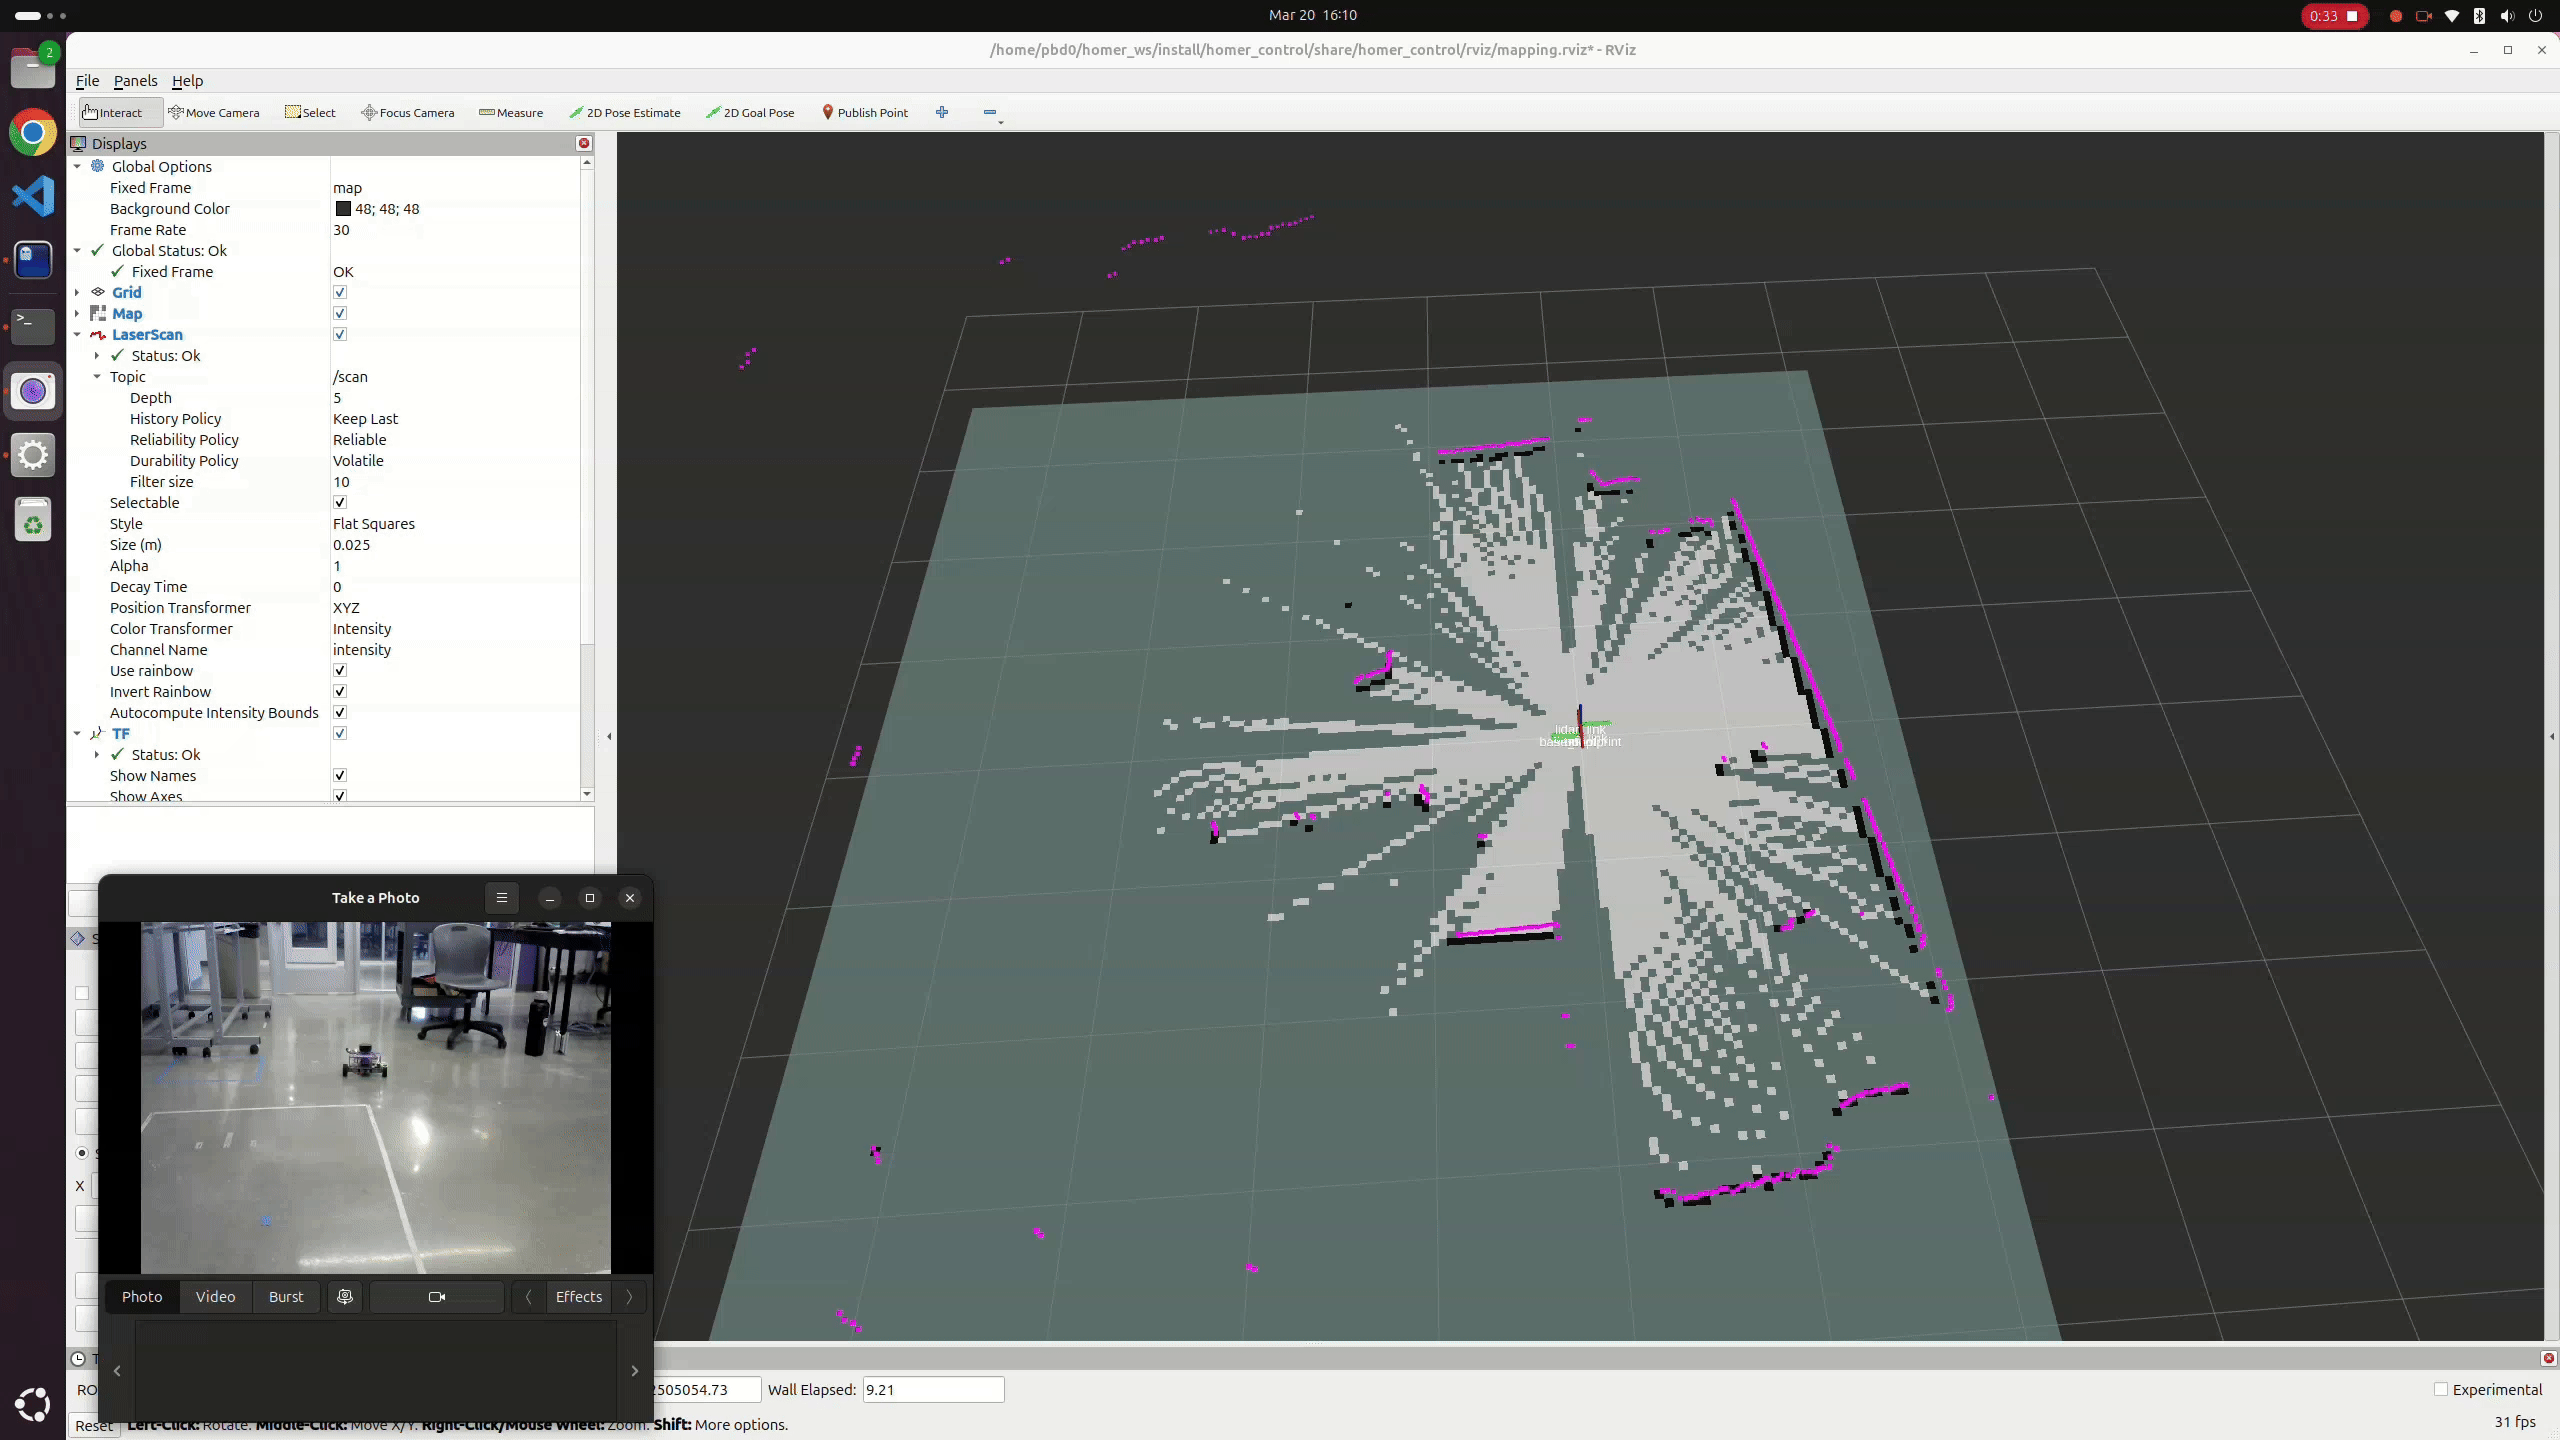This screenshot has width=2560, height=1440.
Task: Click the camera capture button in Take a Photo
Action: (x=437, y=1297)
